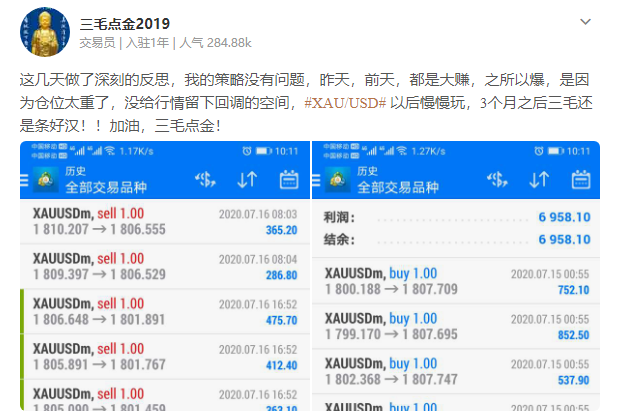Select 全部交易品种 title in left screenshot
The width and height of the screenshot is (617, 420).
[106, 187]
